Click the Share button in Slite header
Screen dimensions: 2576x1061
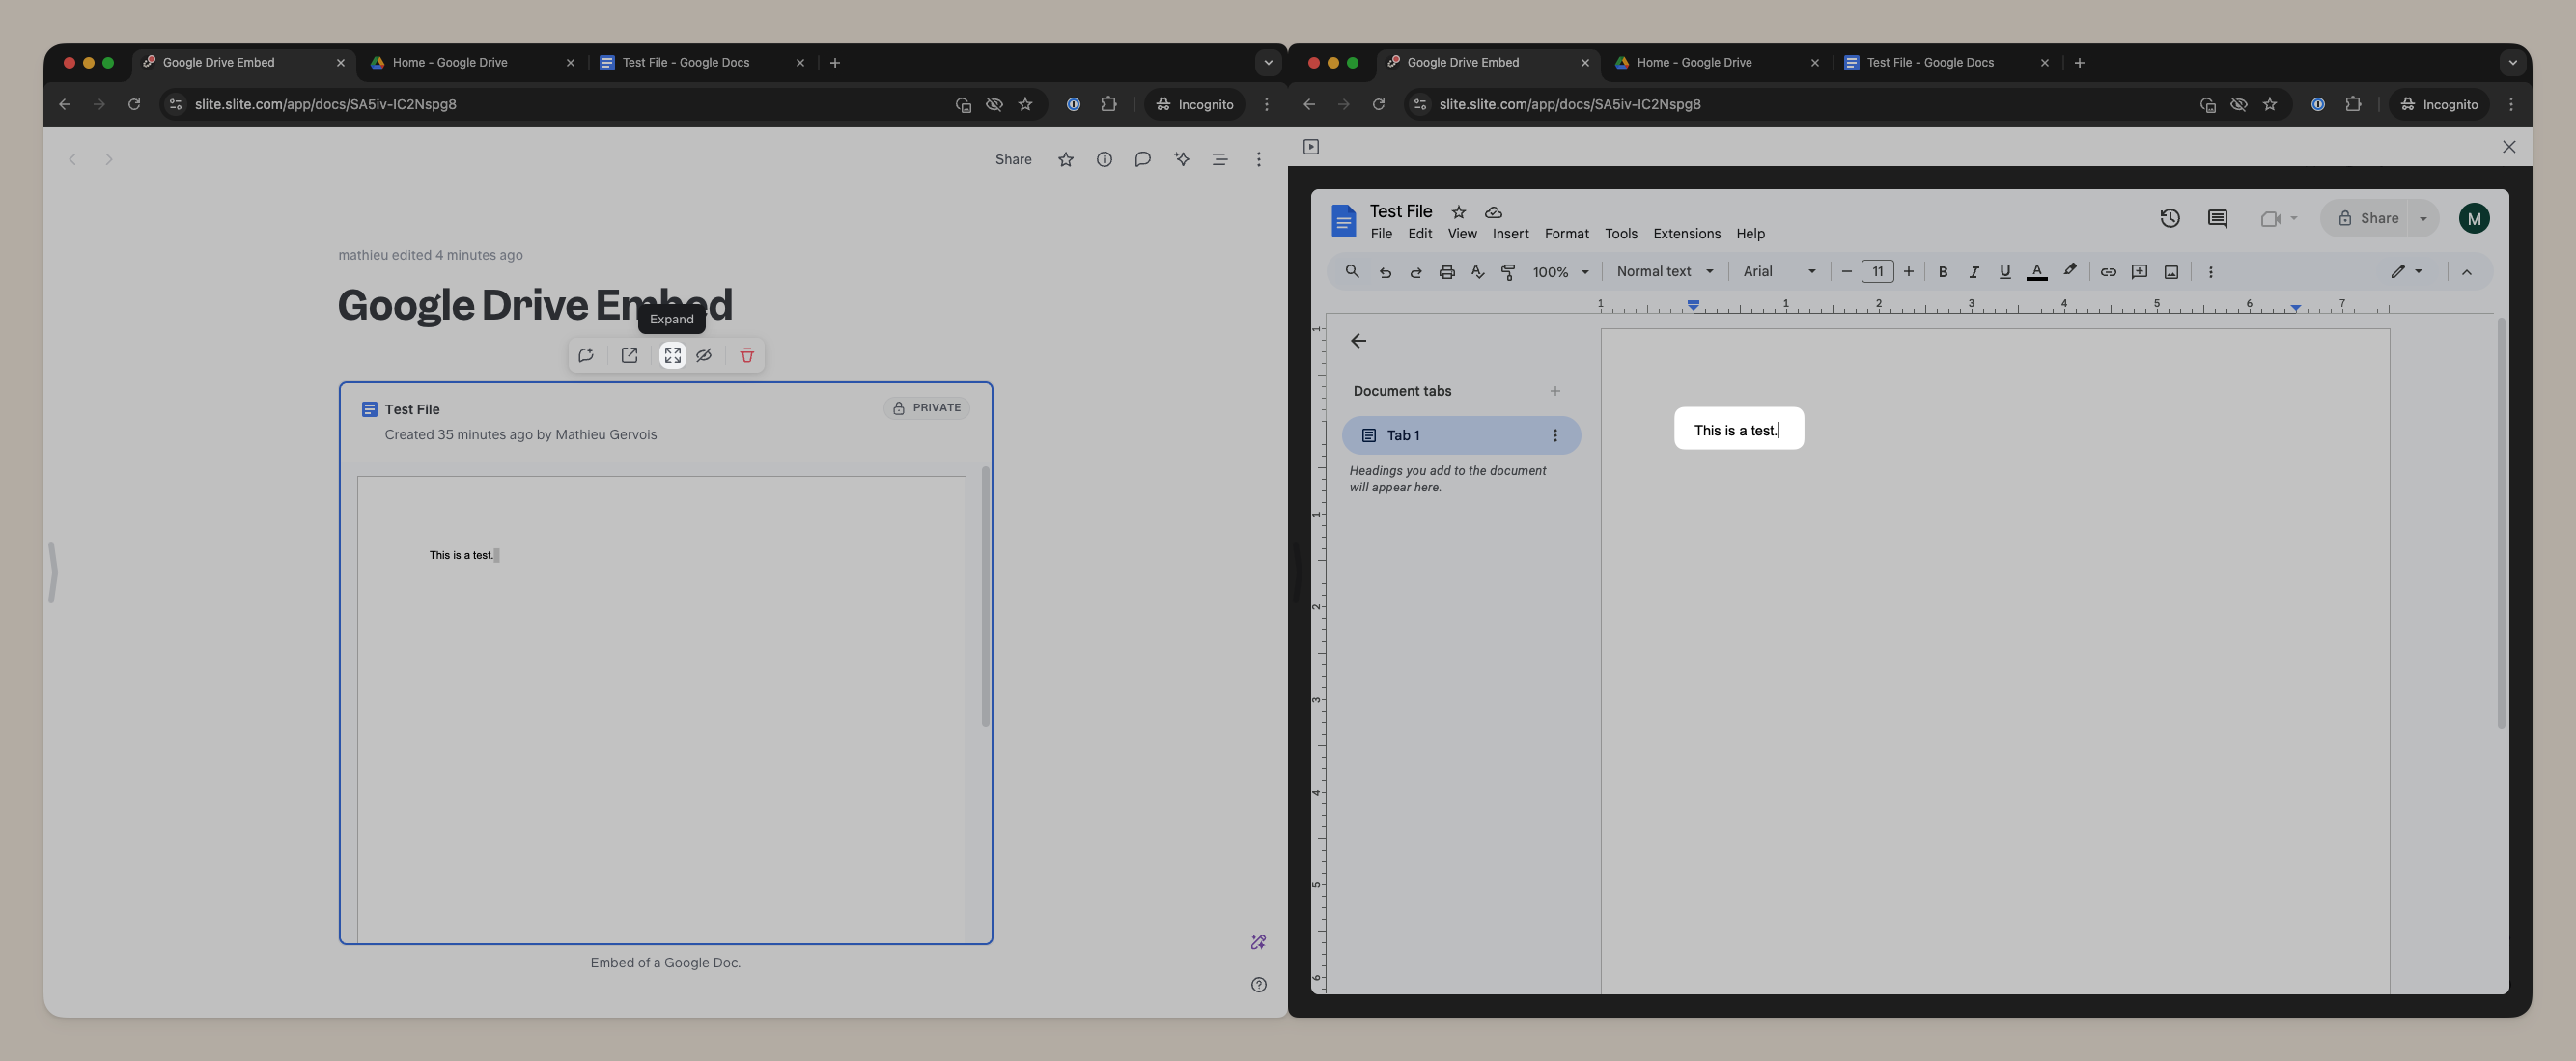tap(1013, 159)
